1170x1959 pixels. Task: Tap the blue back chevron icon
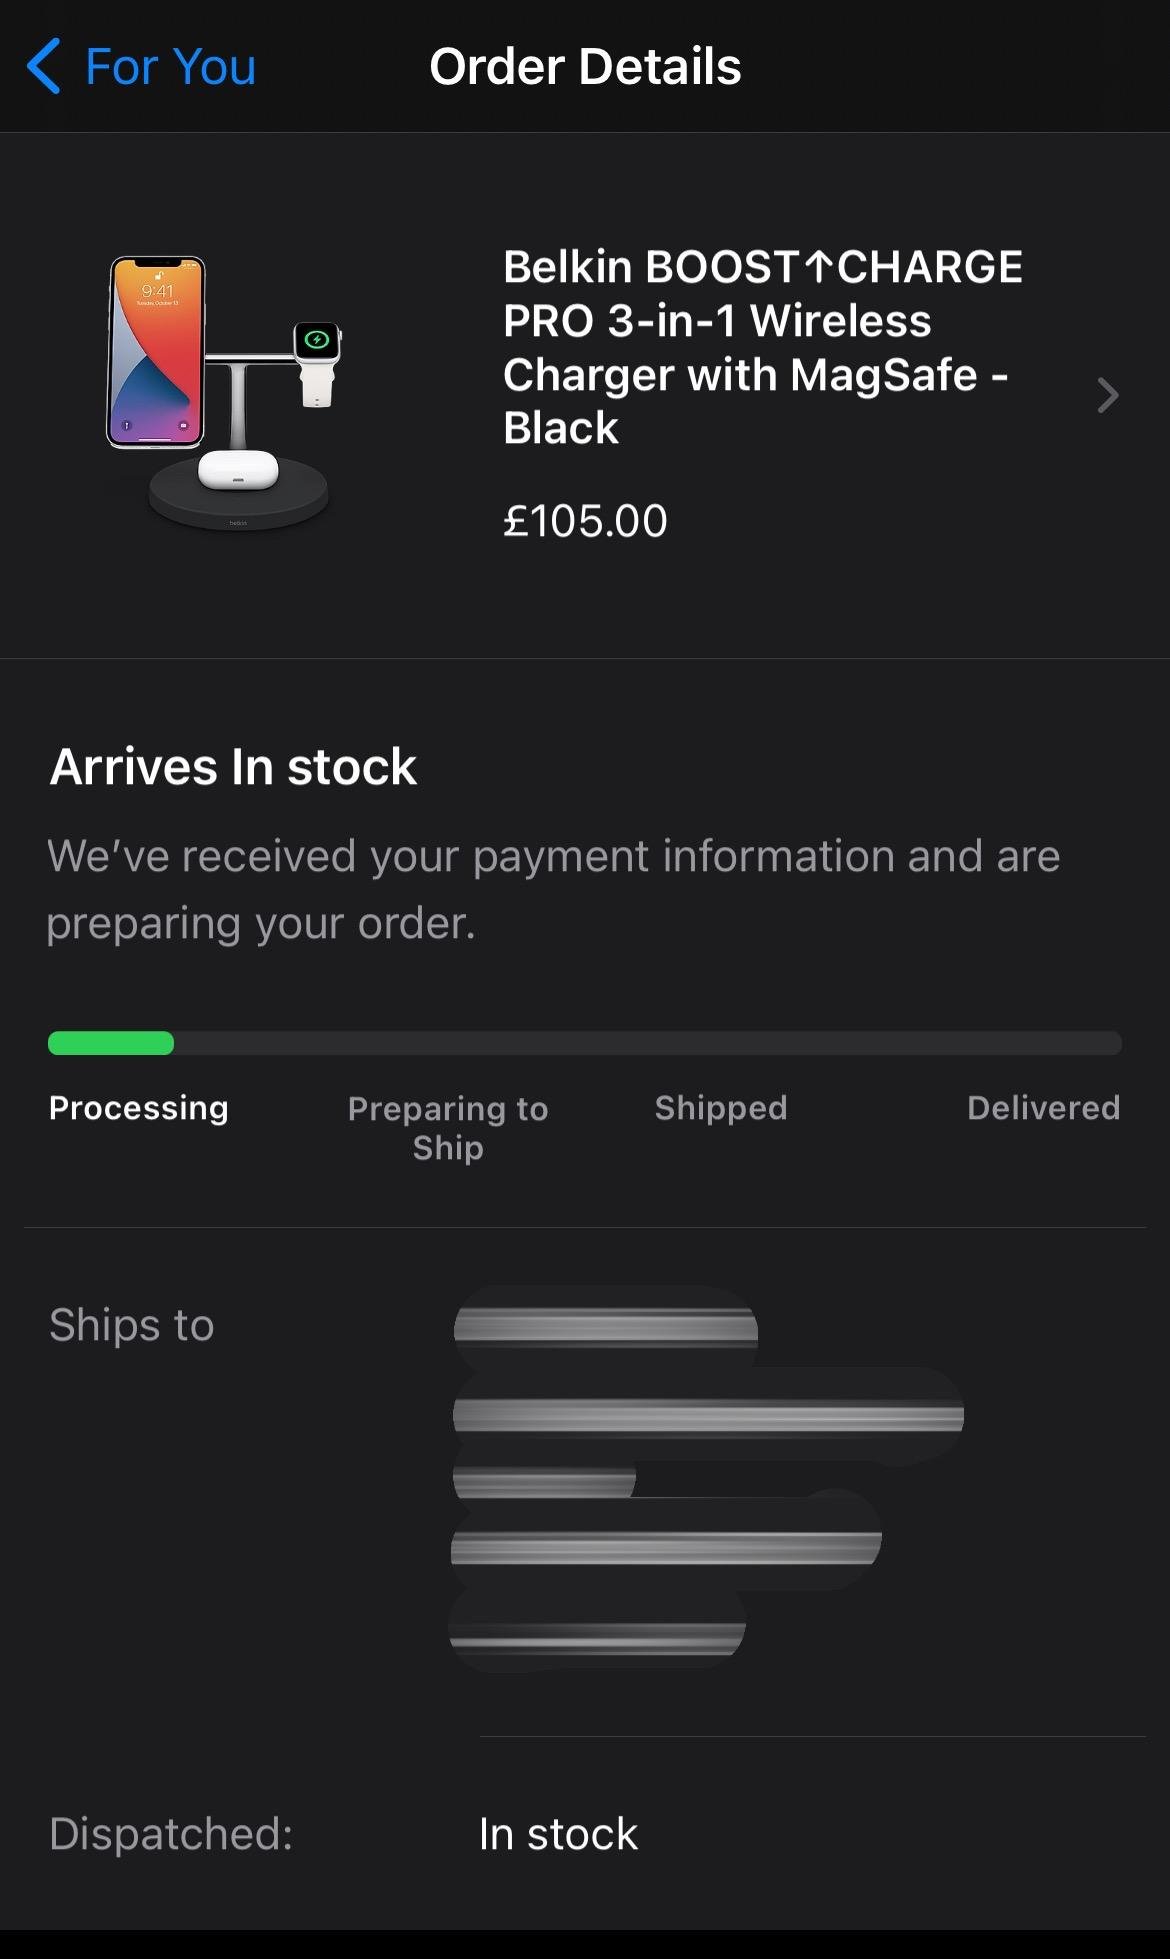44,67
